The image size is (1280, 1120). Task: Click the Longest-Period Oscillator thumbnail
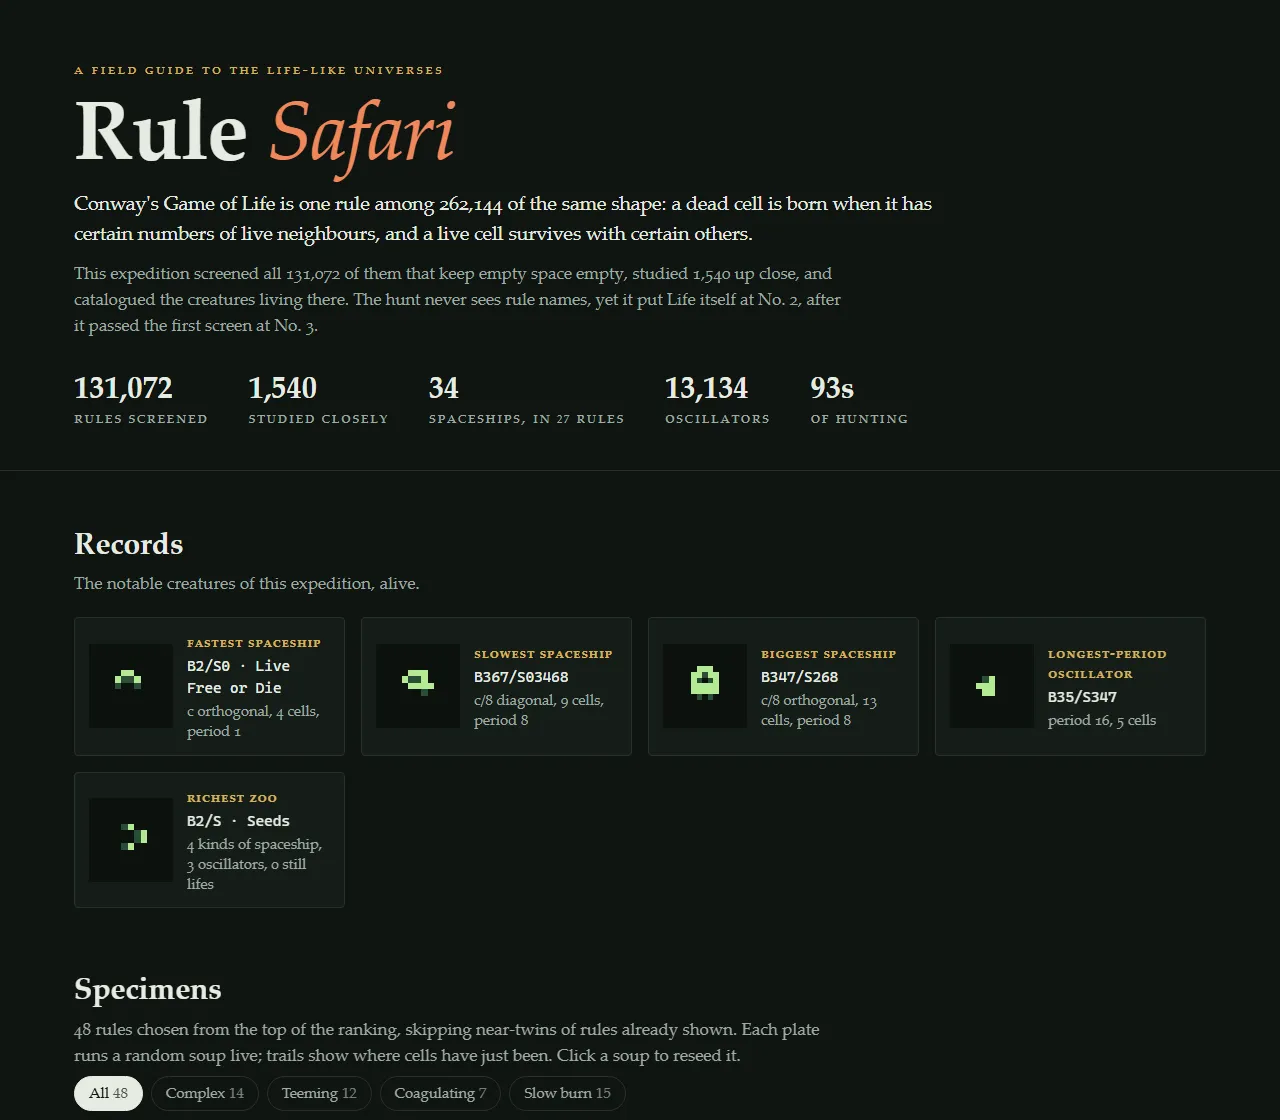coord(992,686)
